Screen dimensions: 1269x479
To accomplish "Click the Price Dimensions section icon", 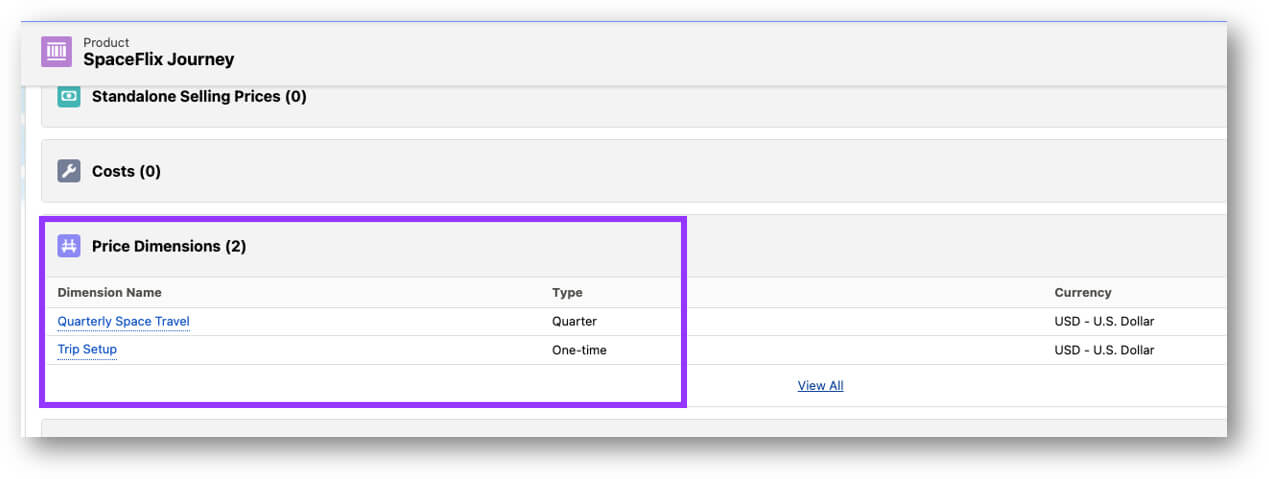I will 68,246.
